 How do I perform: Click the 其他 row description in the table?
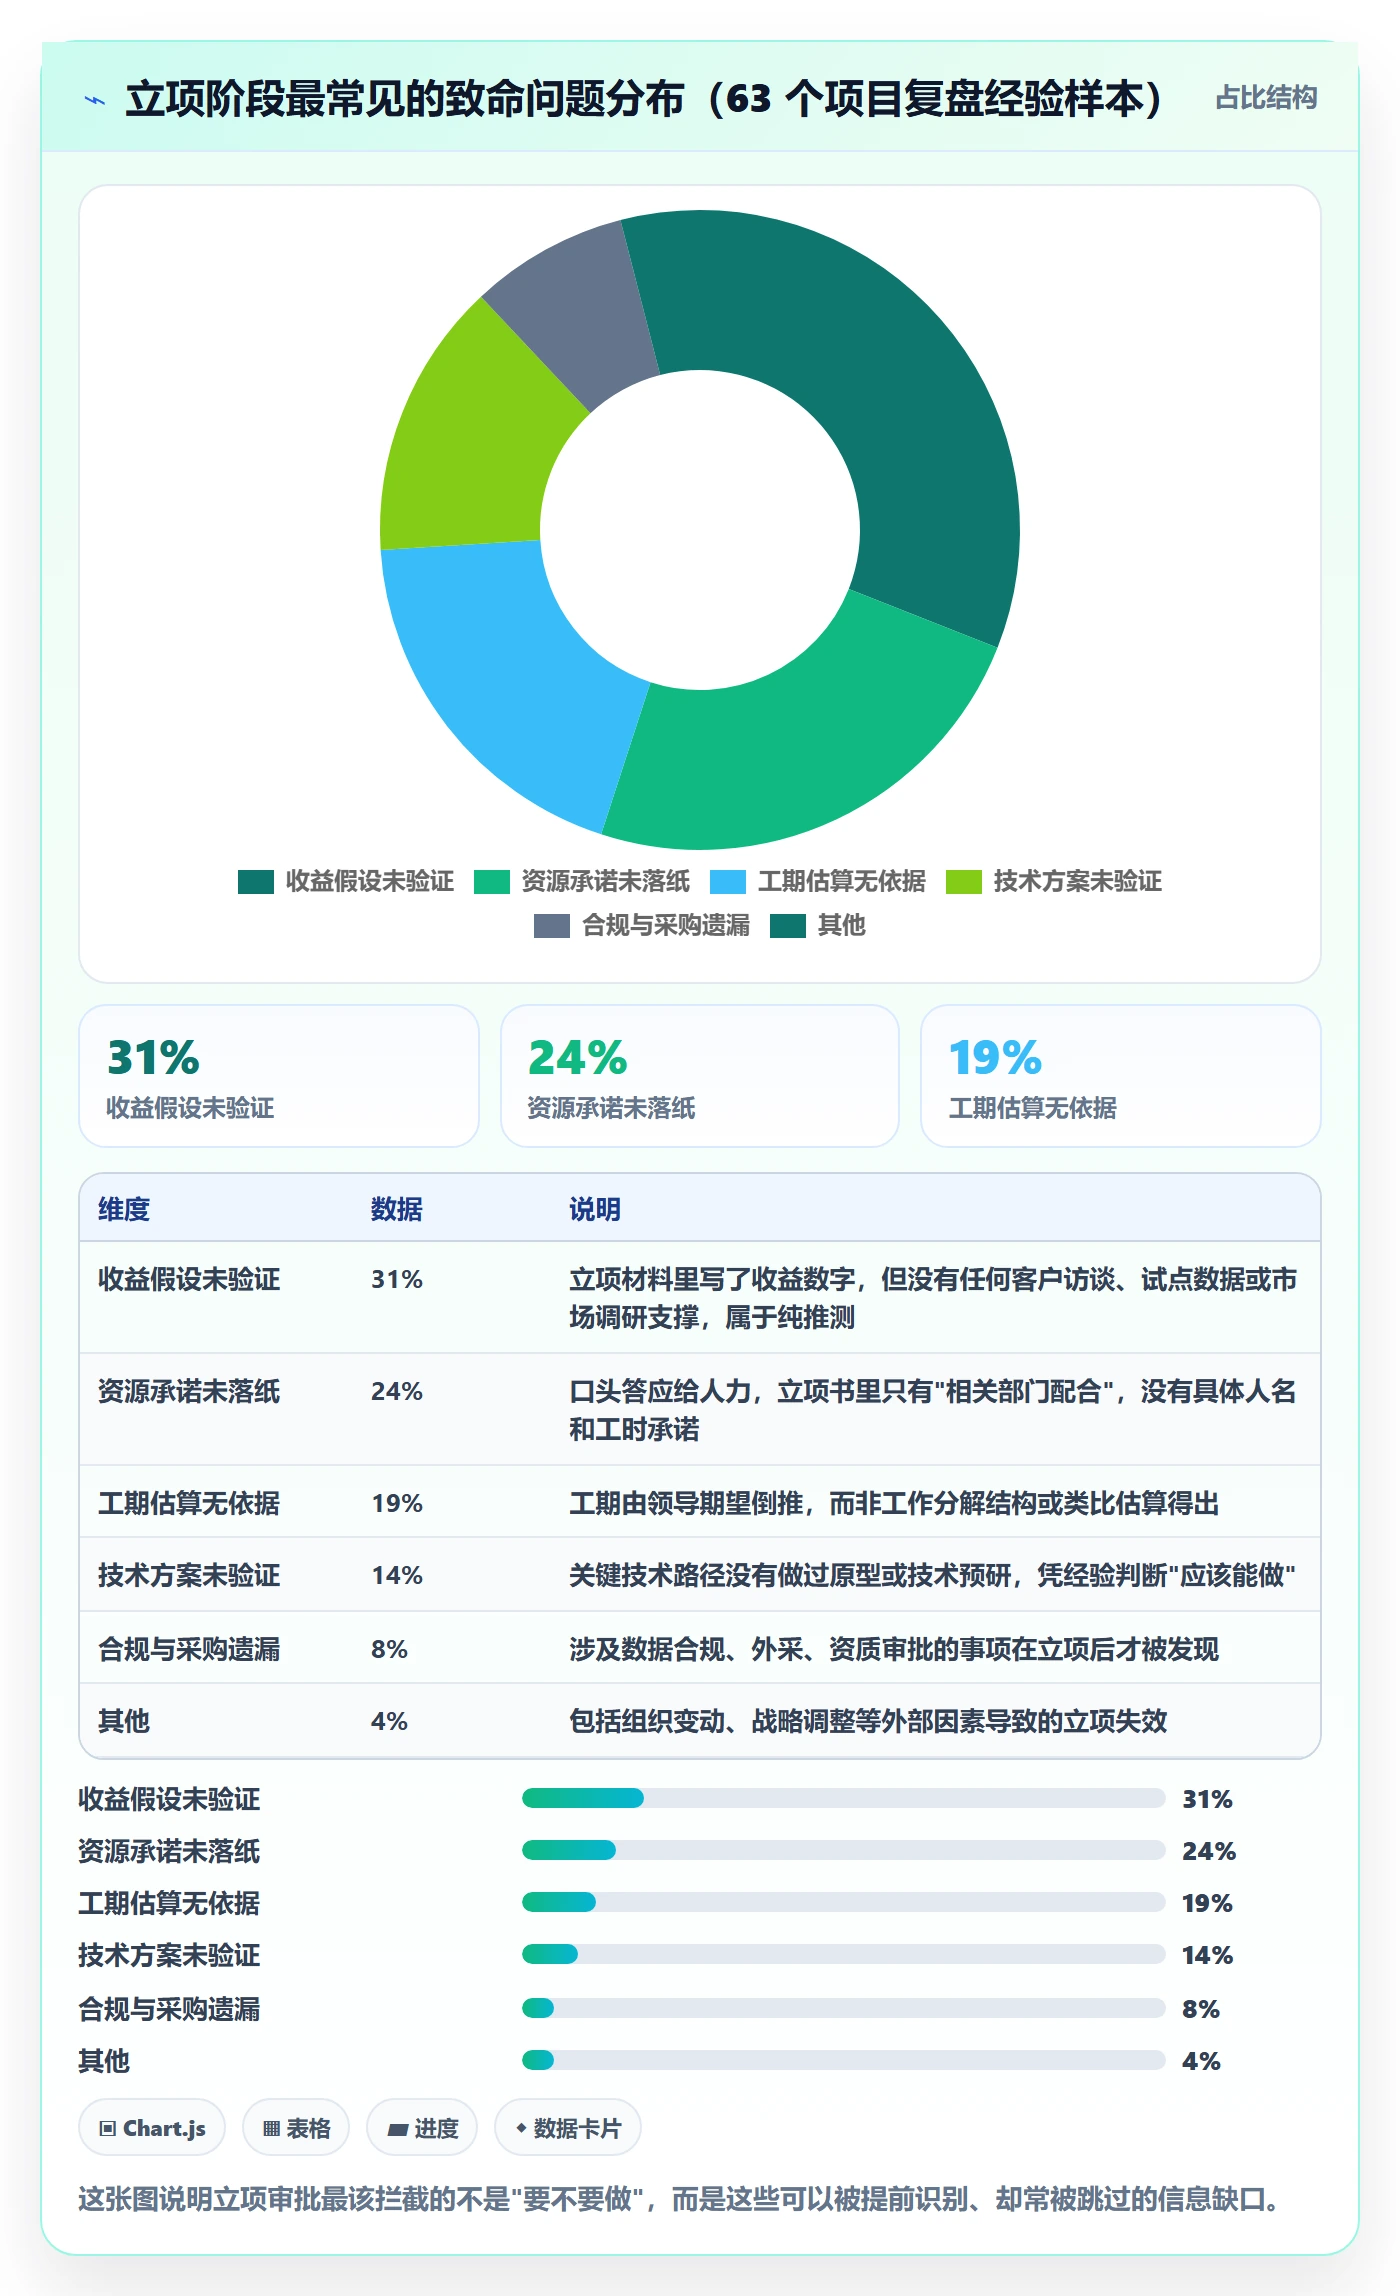pos(868,1721)
